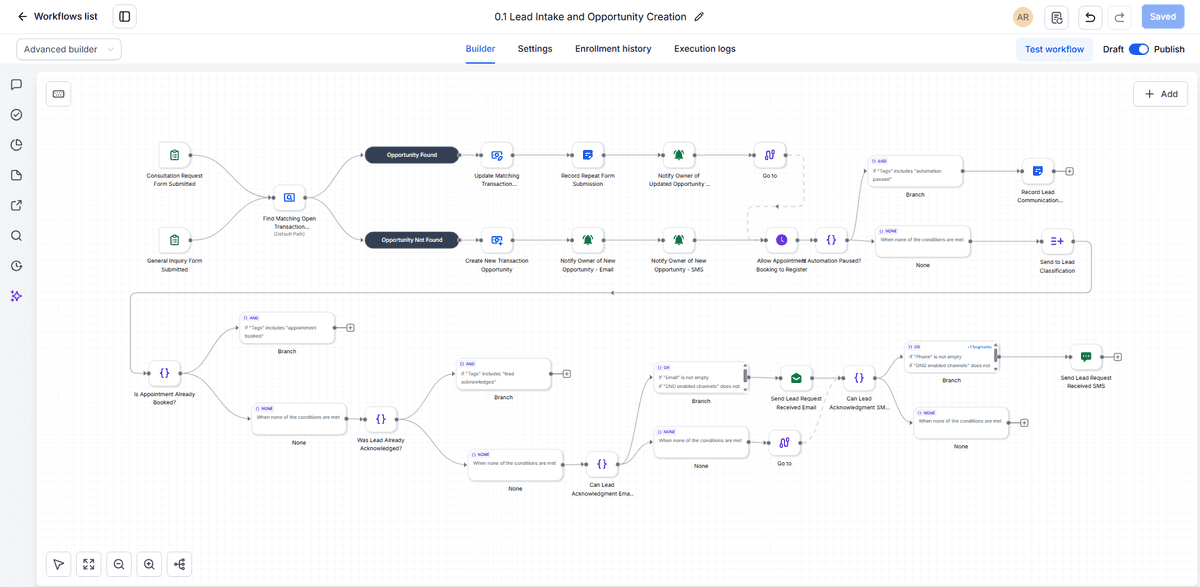Toggle the sidebar panel icon beside Workflows list
This screenshot has width=1200, height=587.
(x=124, y=17)
